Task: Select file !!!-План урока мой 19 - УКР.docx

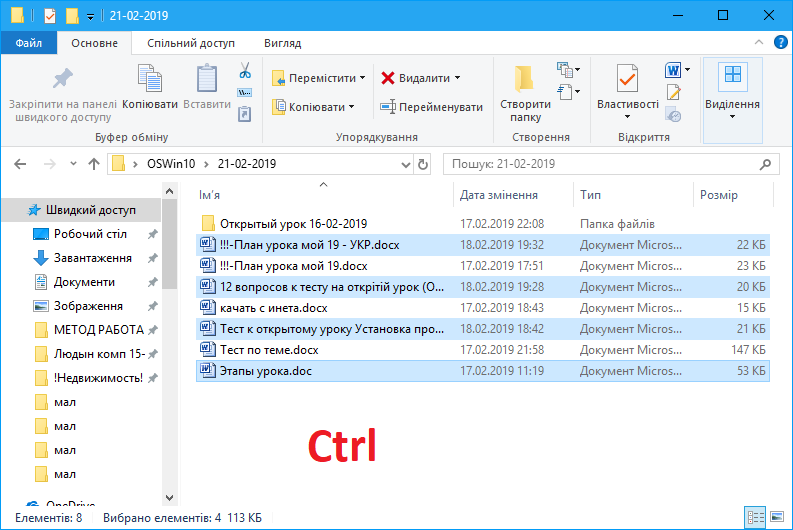Action: pos(483,245)
